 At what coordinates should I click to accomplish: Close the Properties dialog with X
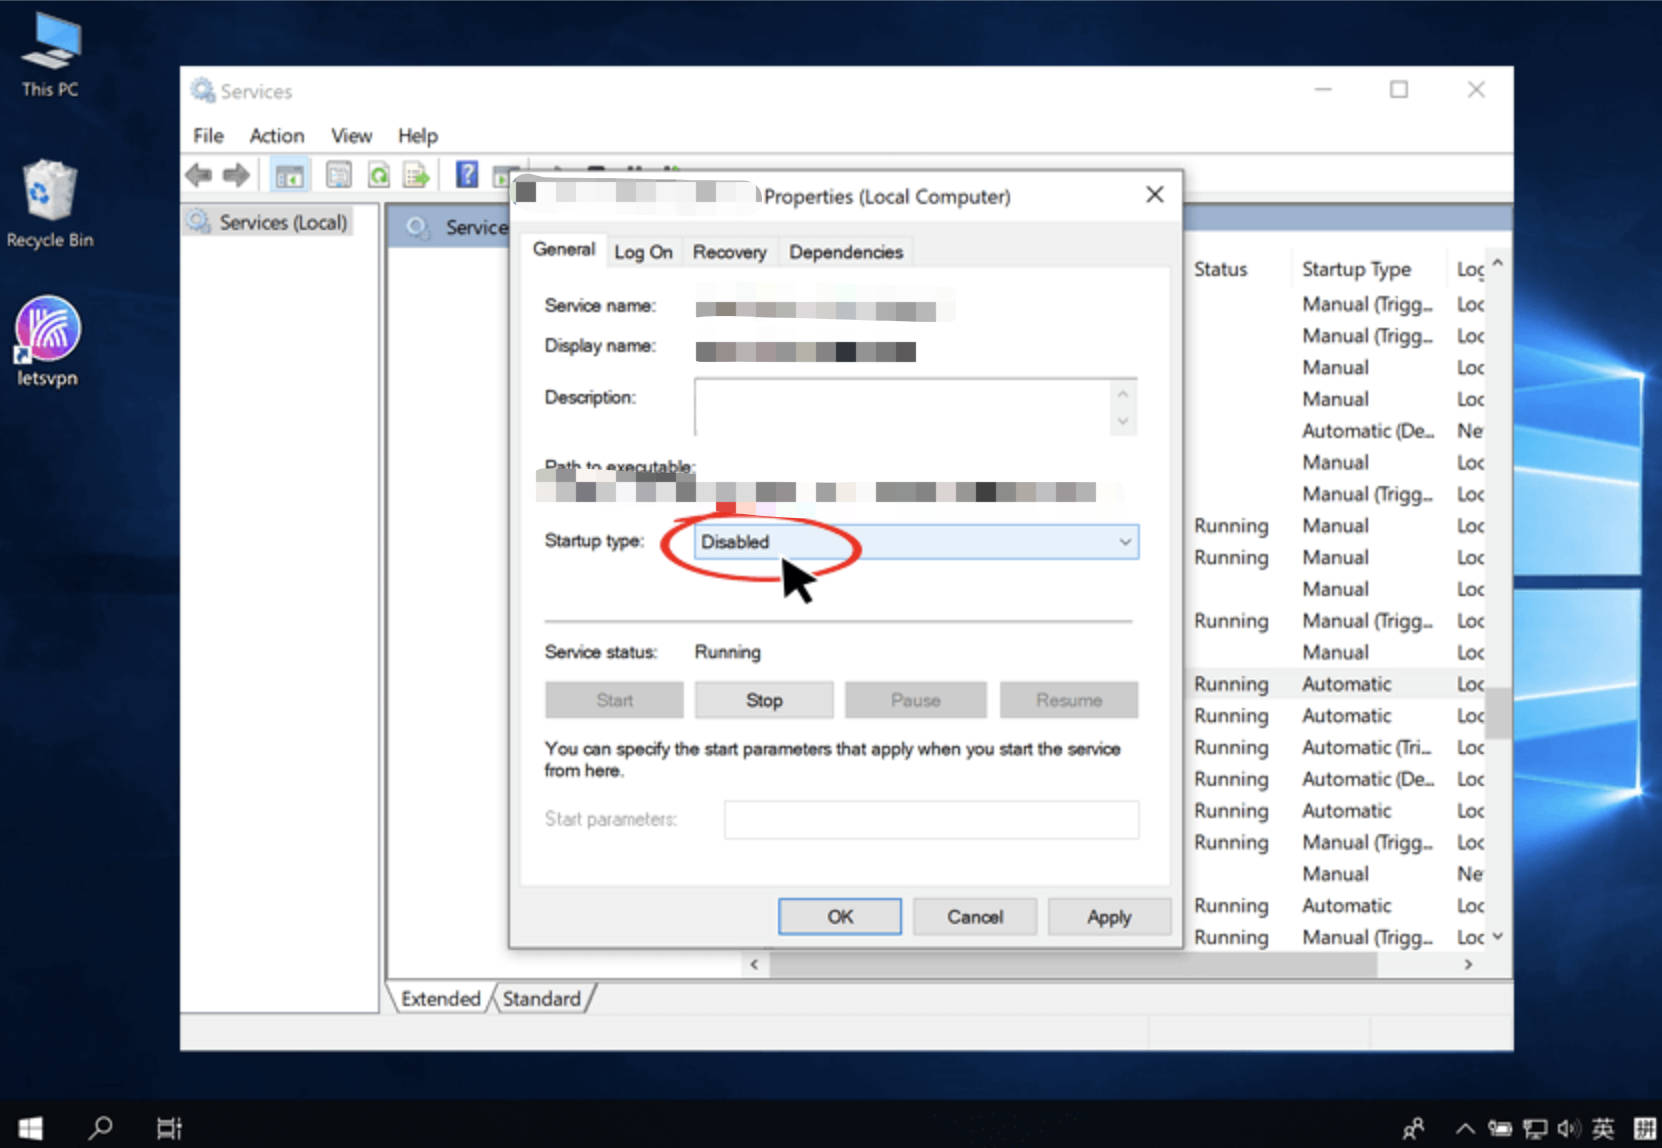tap(1154, 195)
